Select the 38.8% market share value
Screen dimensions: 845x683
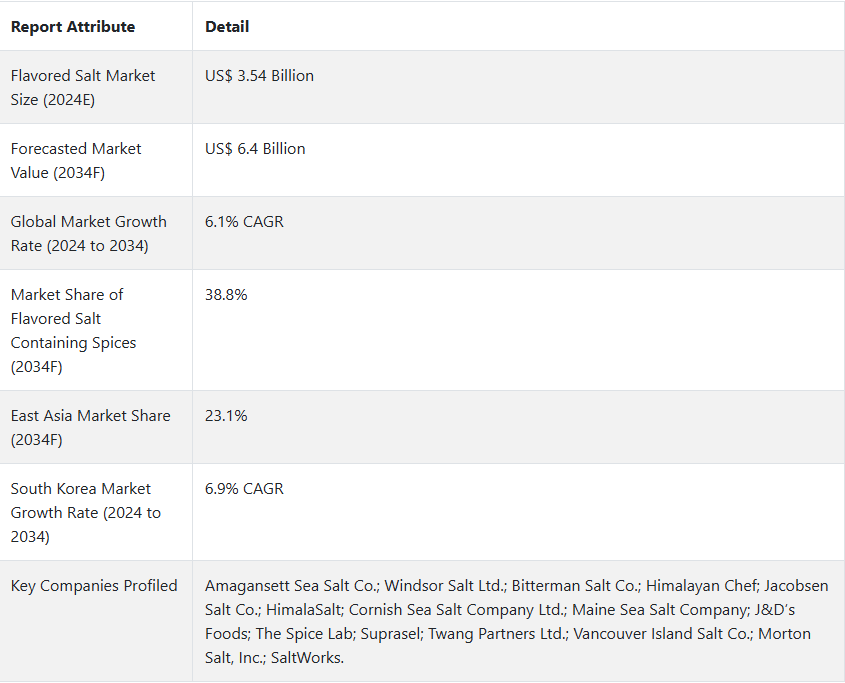coord(226,295)
